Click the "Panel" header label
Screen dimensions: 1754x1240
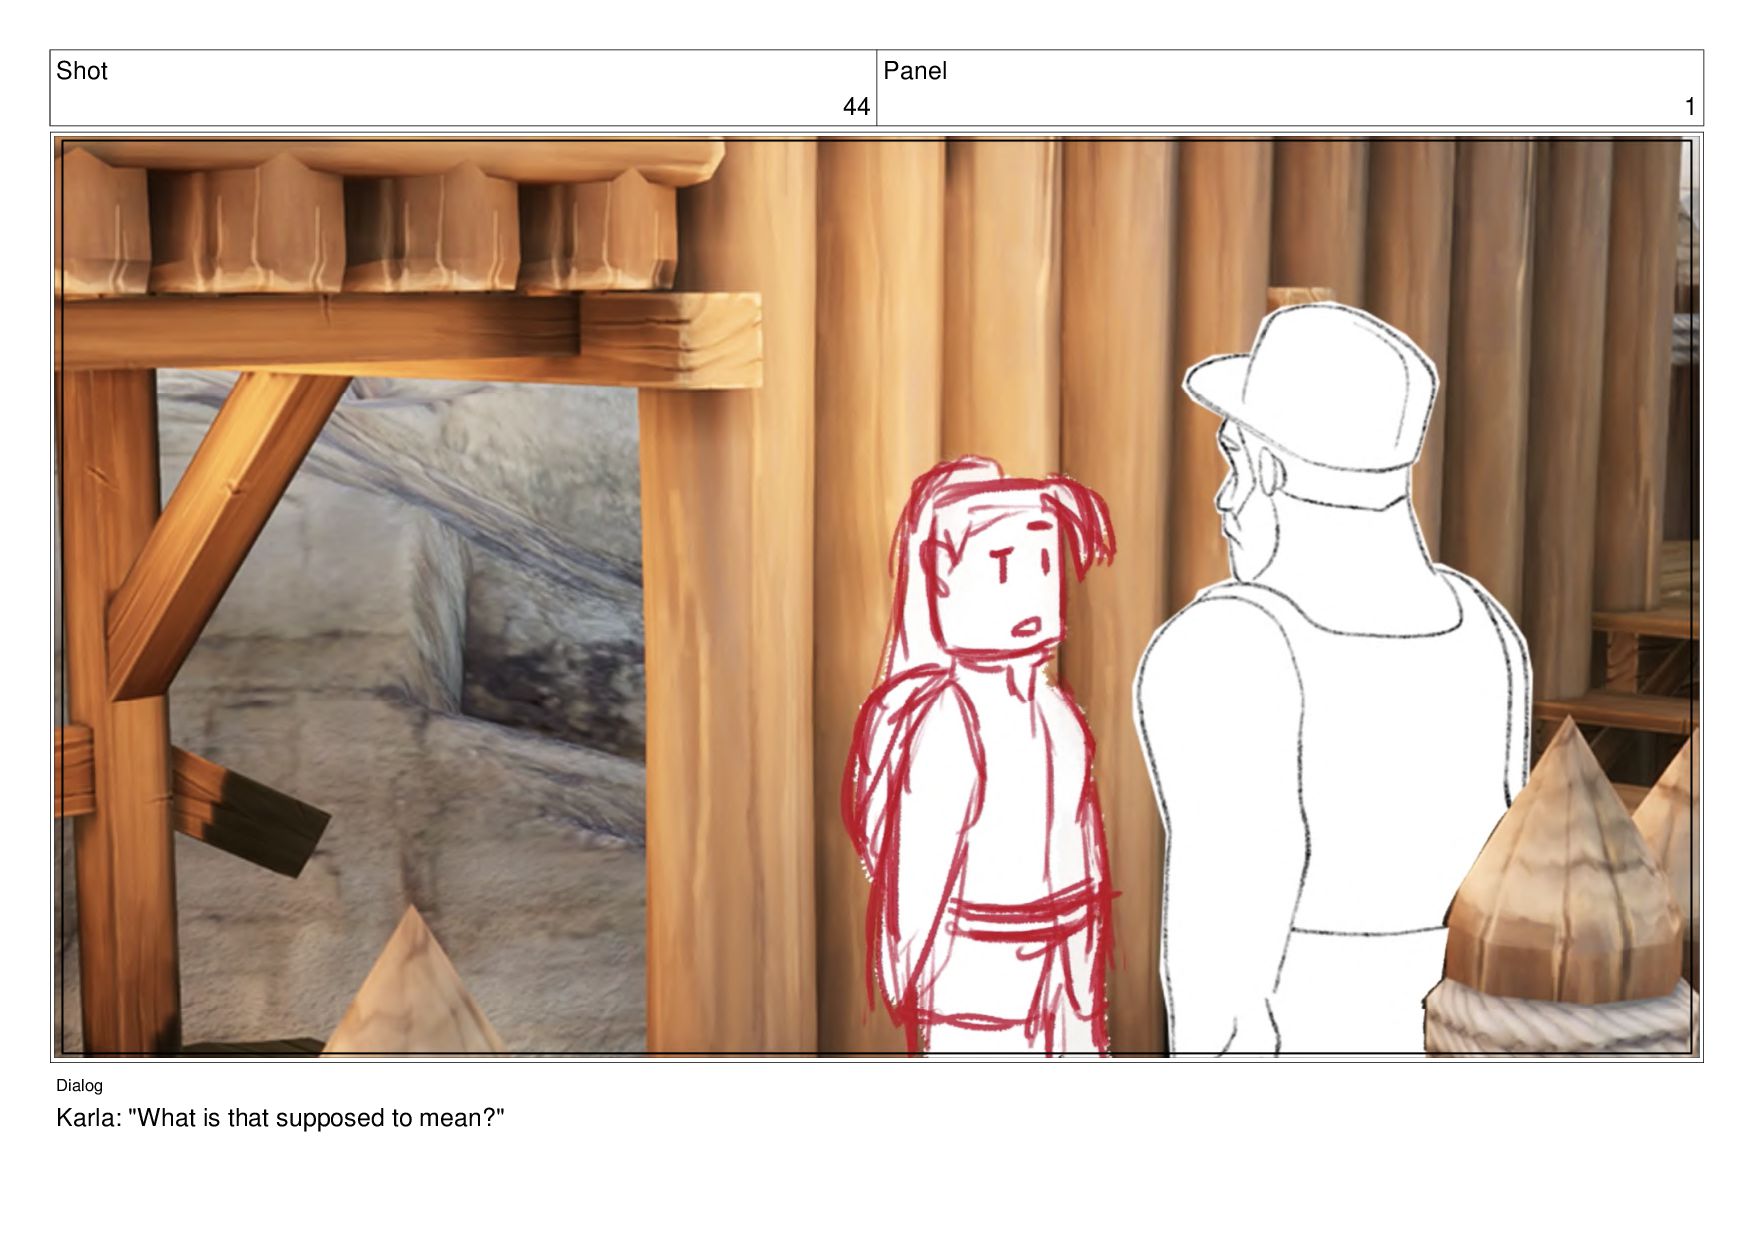pyautogui.click(x=914, y=71)
